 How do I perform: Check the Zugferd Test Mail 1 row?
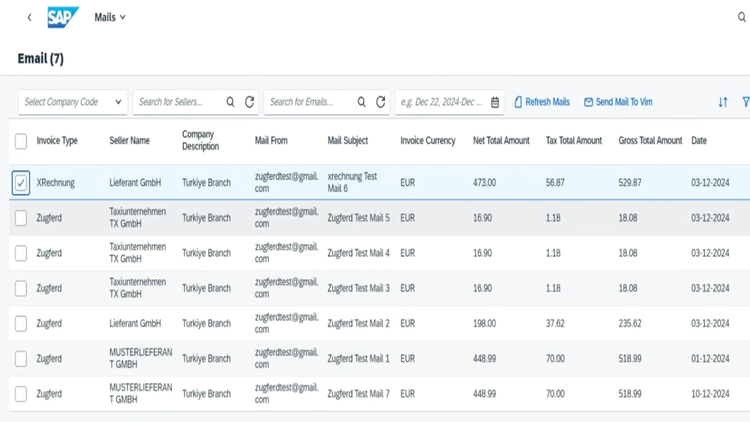[21, 359]
